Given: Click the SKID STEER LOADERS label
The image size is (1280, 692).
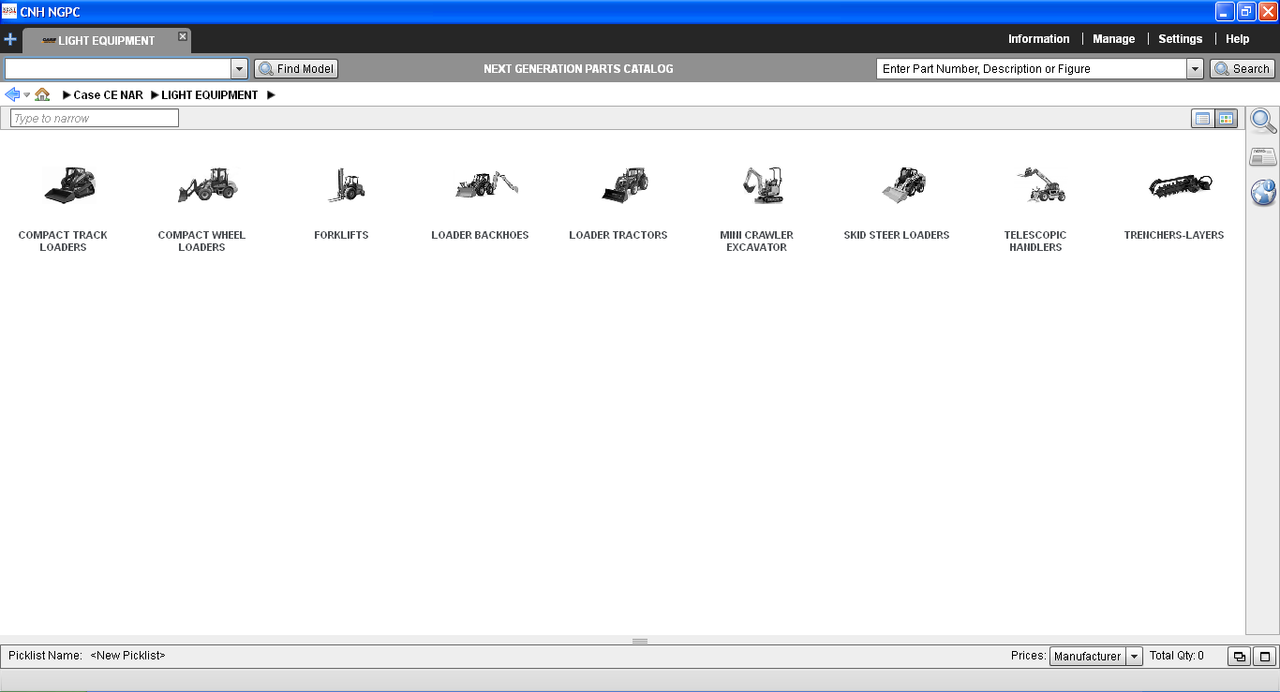Looking at the screenshot, I should pos(897,235).
